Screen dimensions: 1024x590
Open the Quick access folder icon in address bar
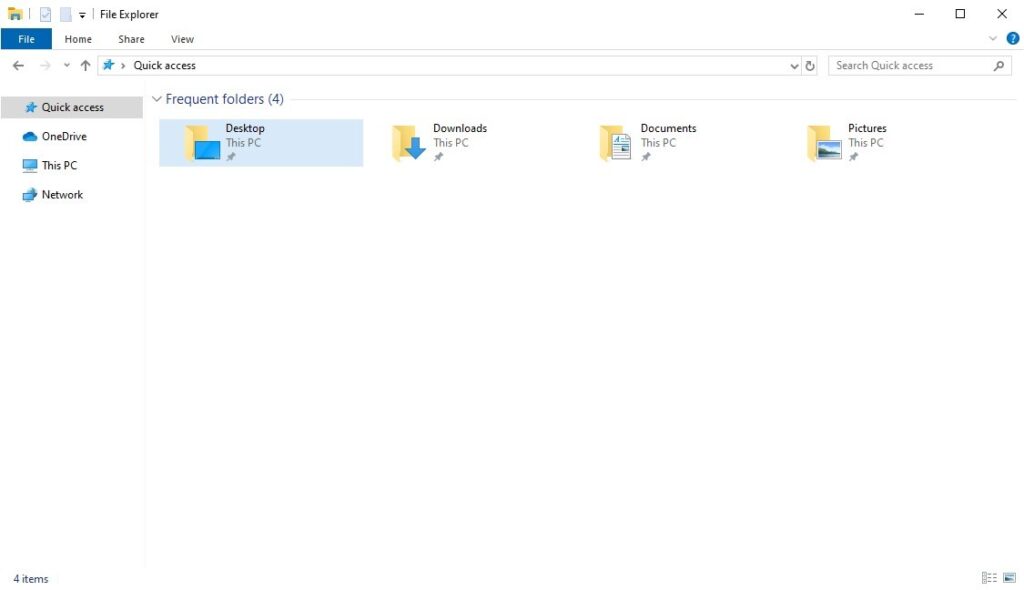click(108, 65)
